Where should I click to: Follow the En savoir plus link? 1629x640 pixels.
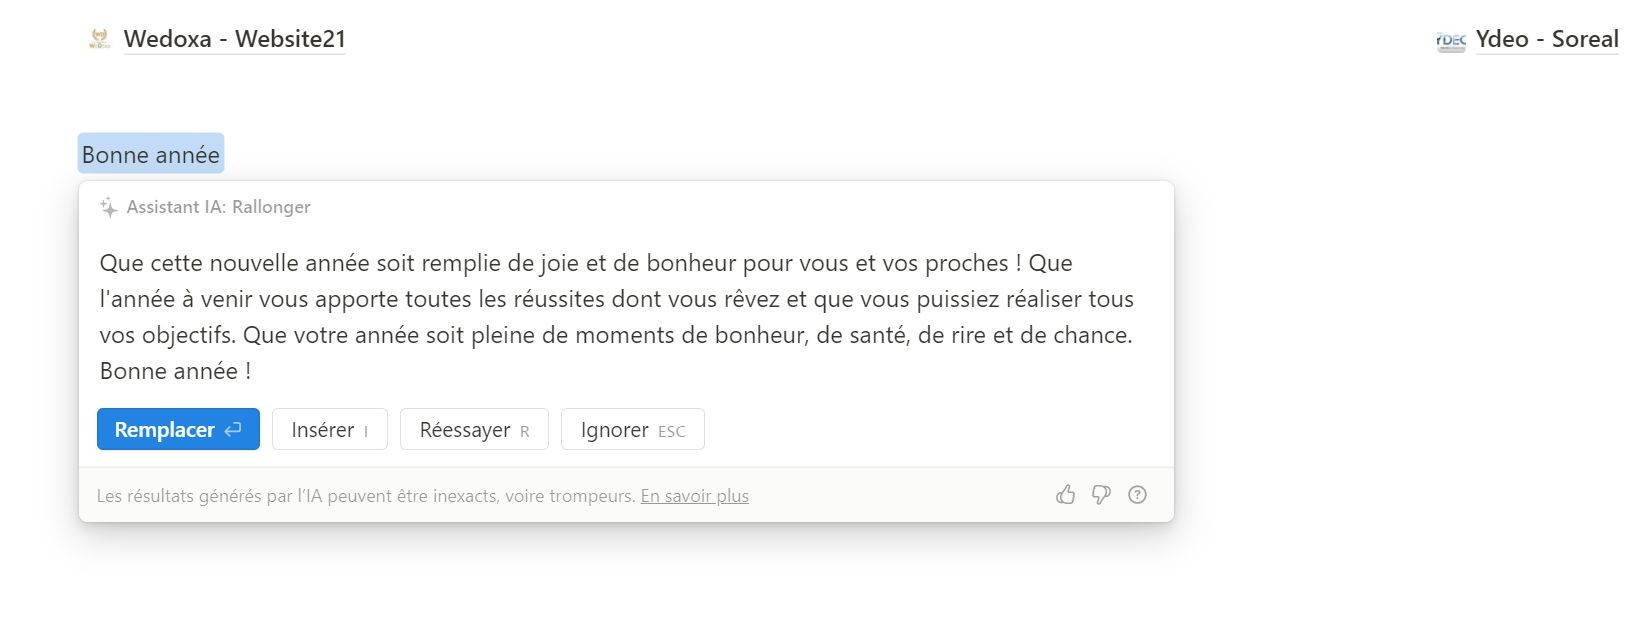pyautogui.click(x=694, y=496)
